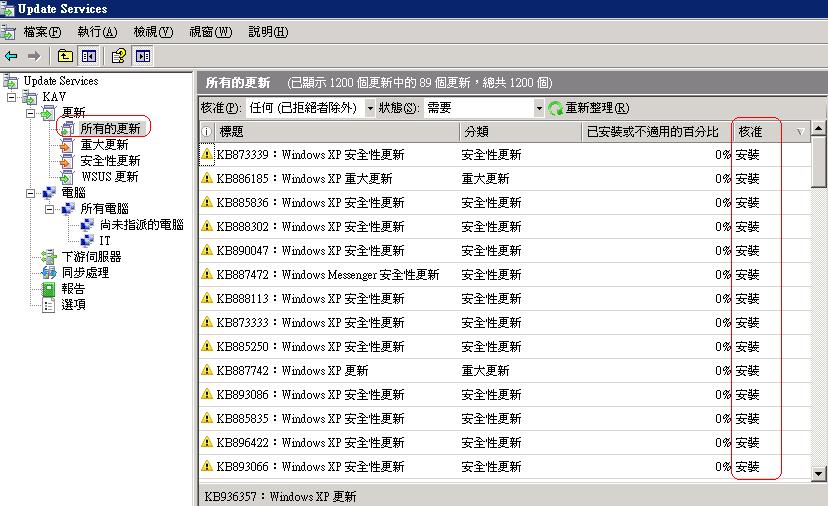Click the list vertical scrollbar thumb
828x506 pixels.
(818, 161)
